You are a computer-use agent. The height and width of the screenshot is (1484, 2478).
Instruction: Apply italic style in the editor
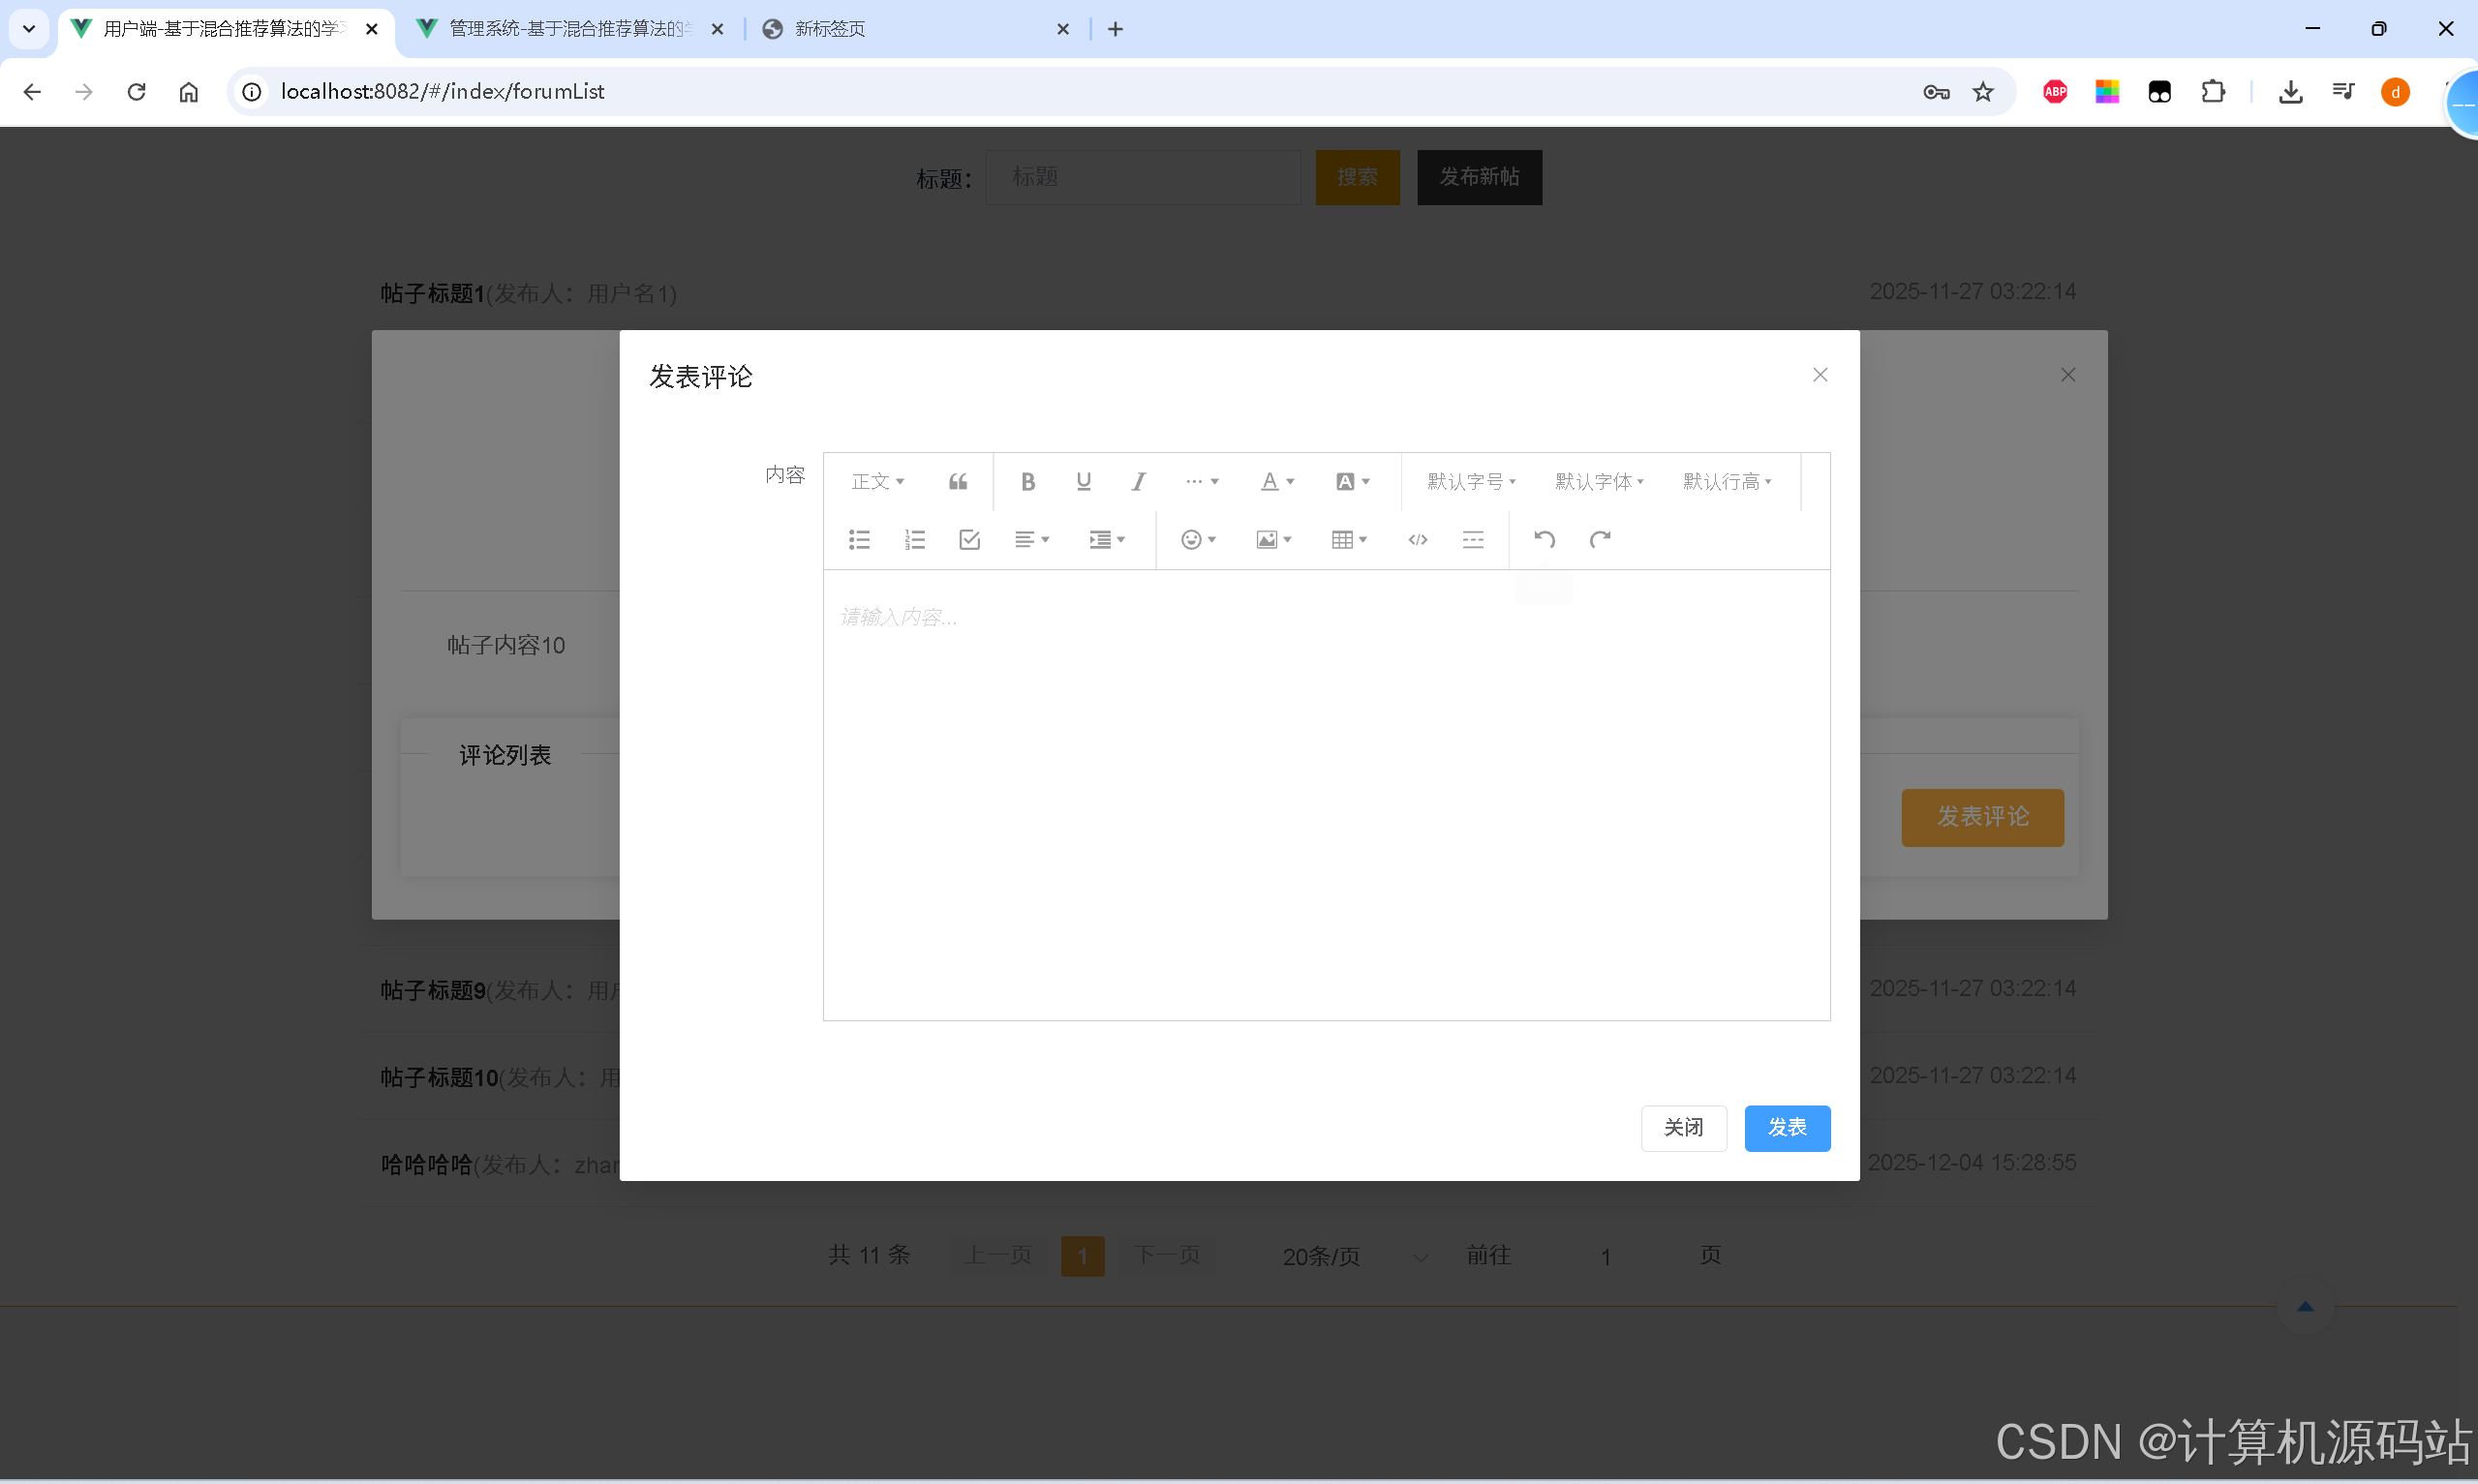point(1138,482)
